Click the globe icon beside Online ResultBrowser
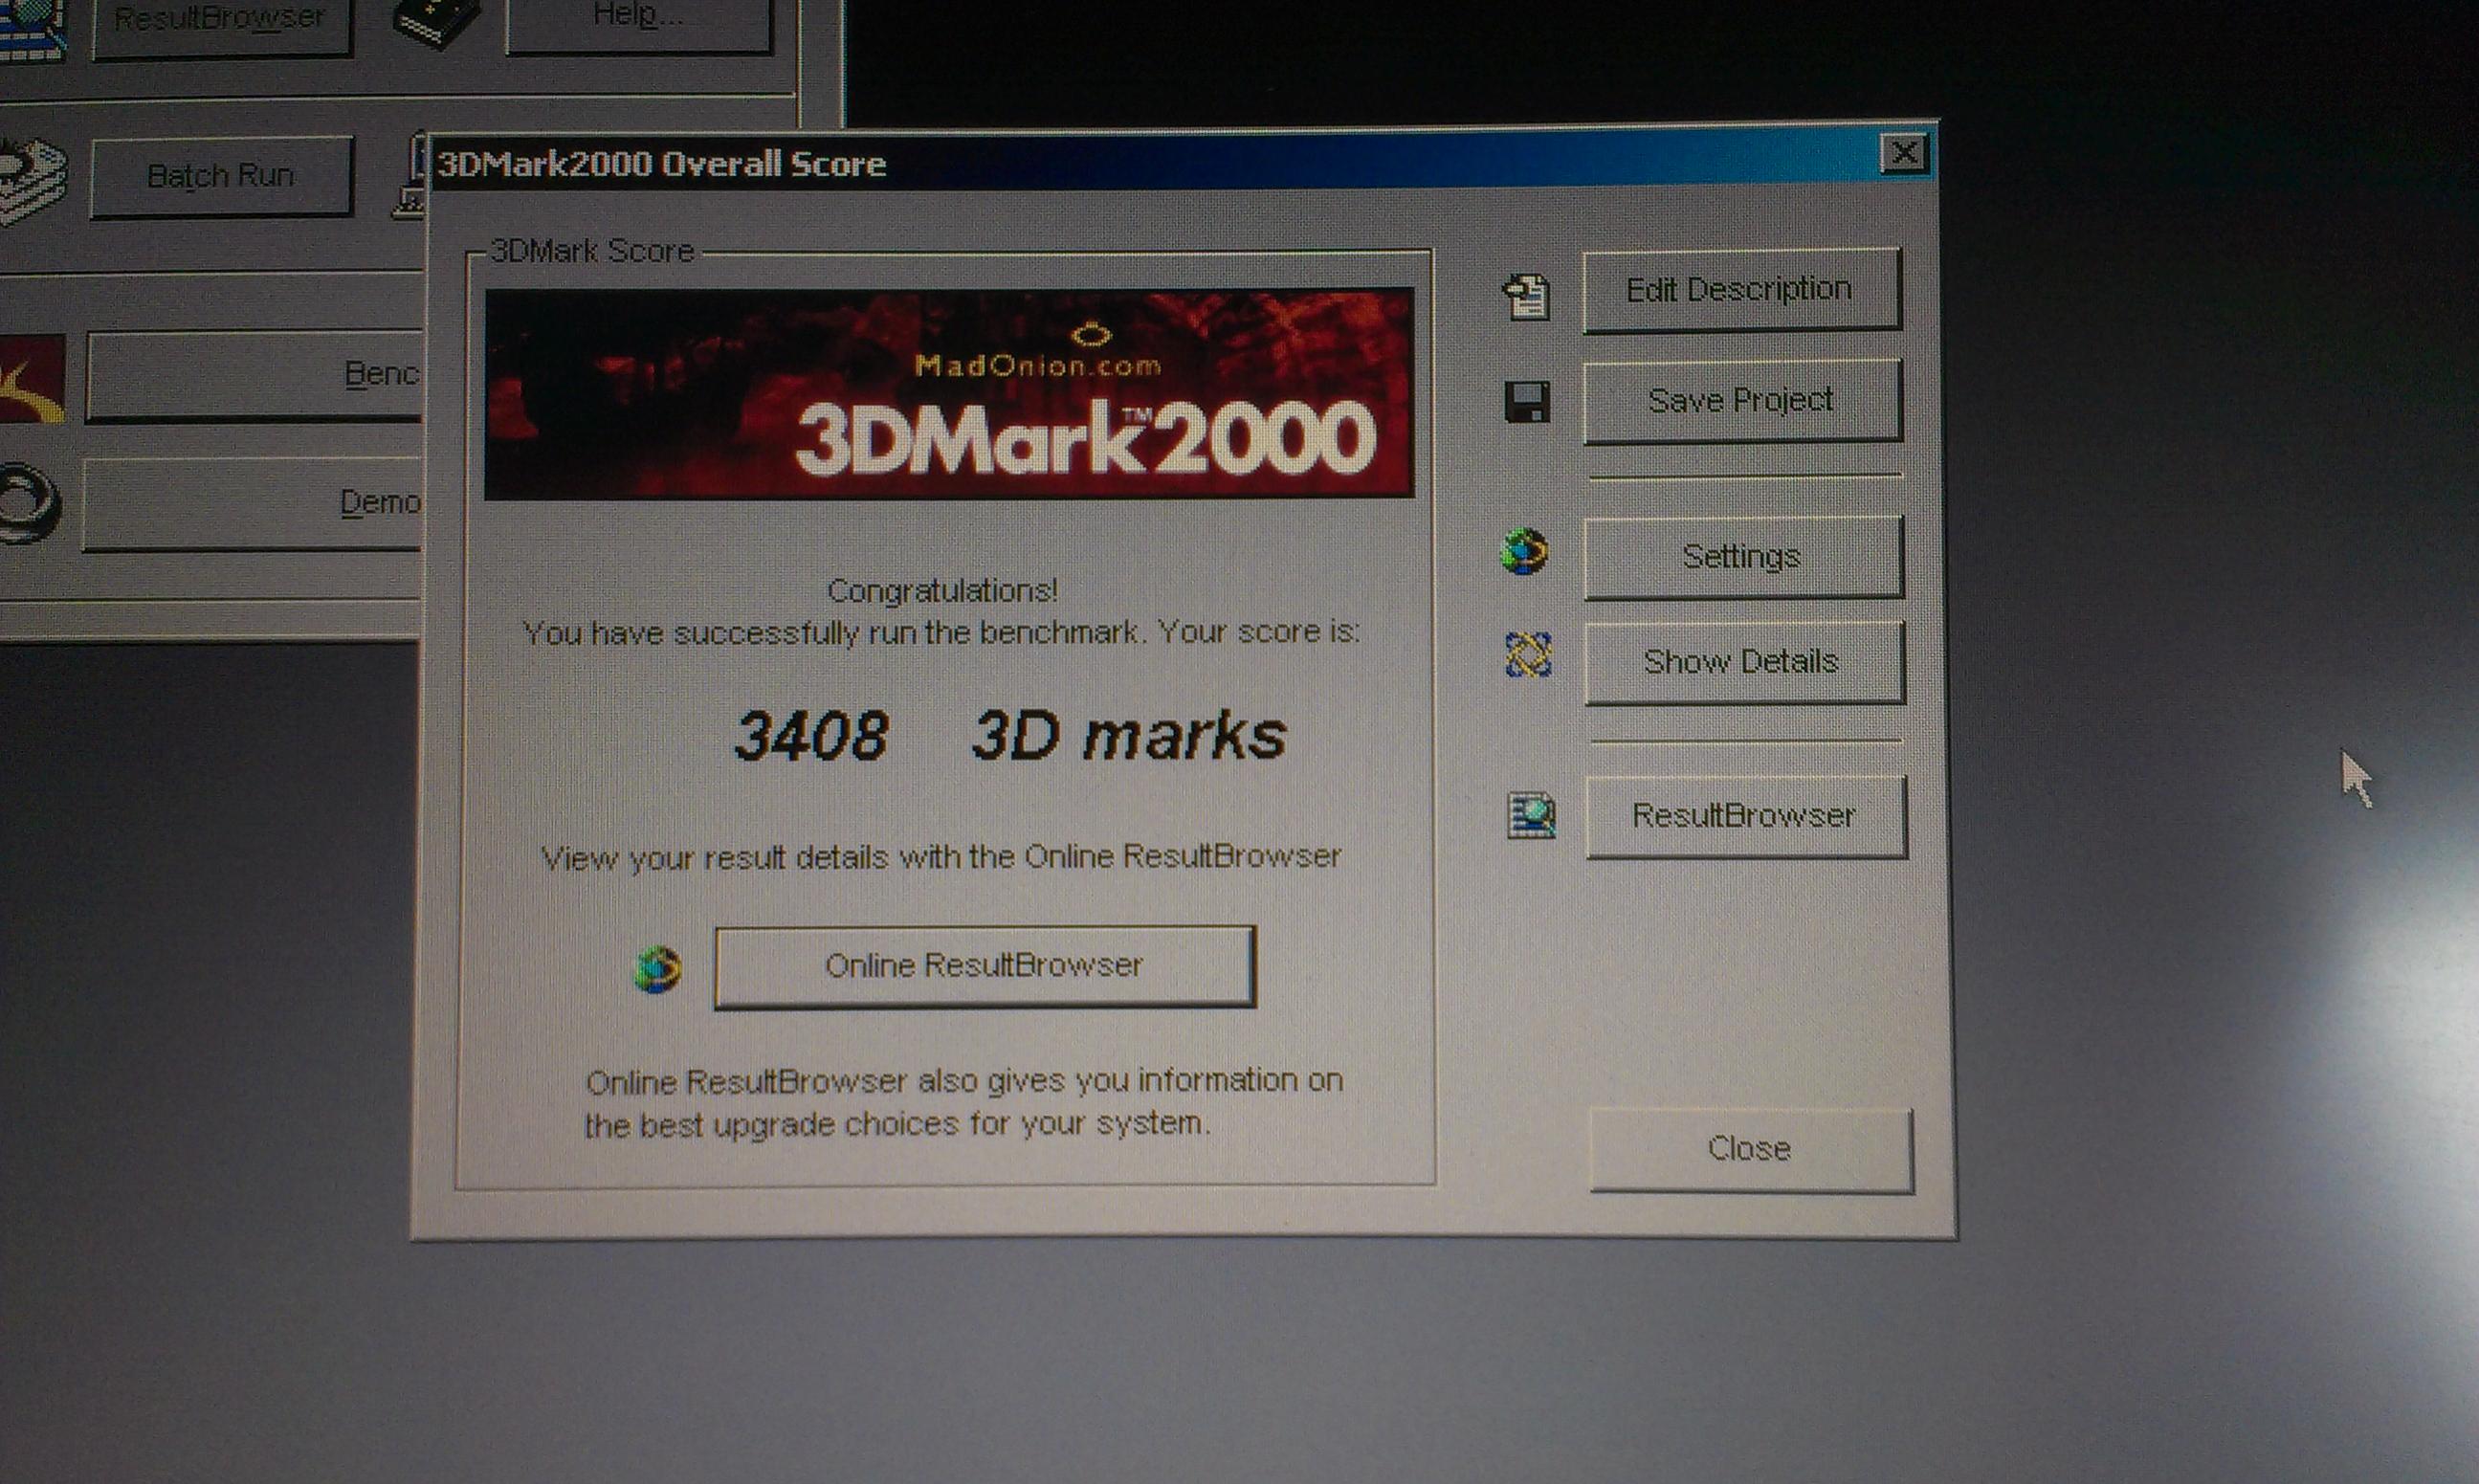 point(658,969)
